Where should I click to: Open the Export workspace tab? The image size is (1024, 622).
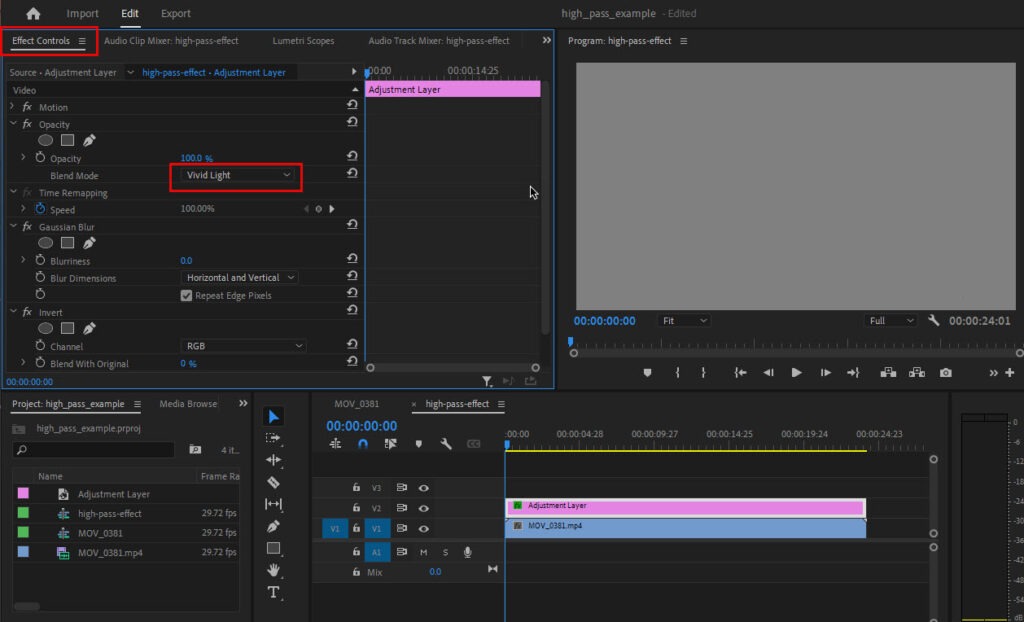[x=175, y=14]
